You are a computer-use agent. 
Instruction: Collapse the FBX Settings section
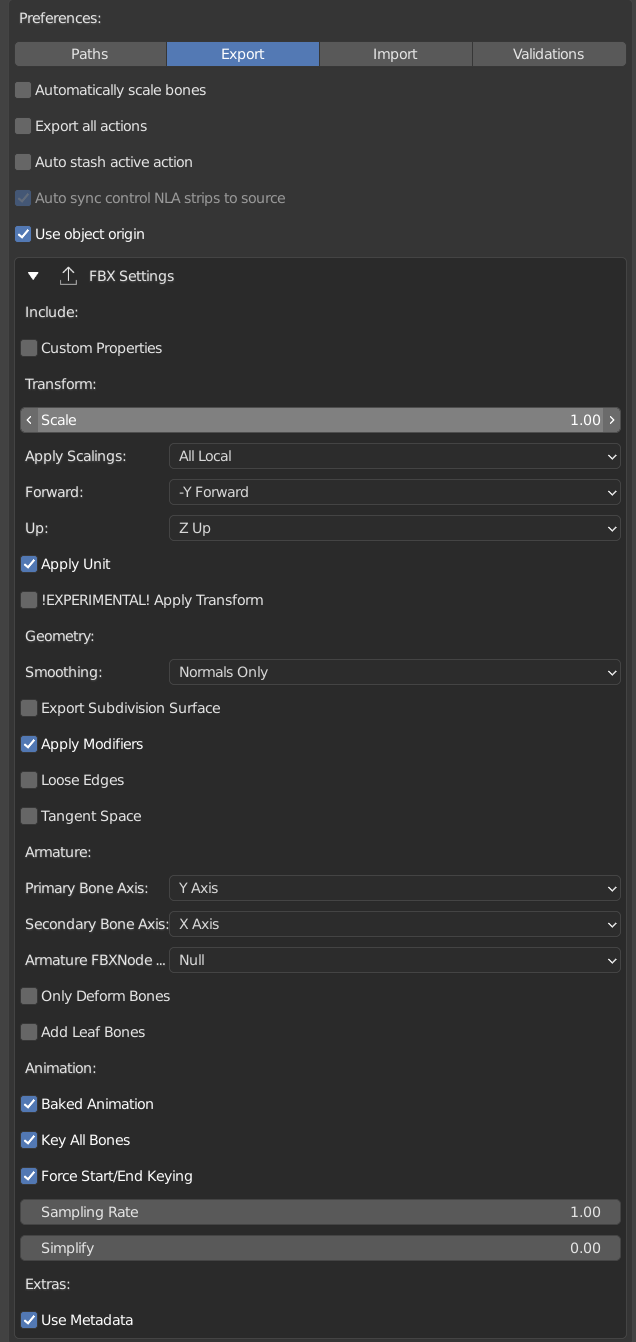[x=32, y=276]
